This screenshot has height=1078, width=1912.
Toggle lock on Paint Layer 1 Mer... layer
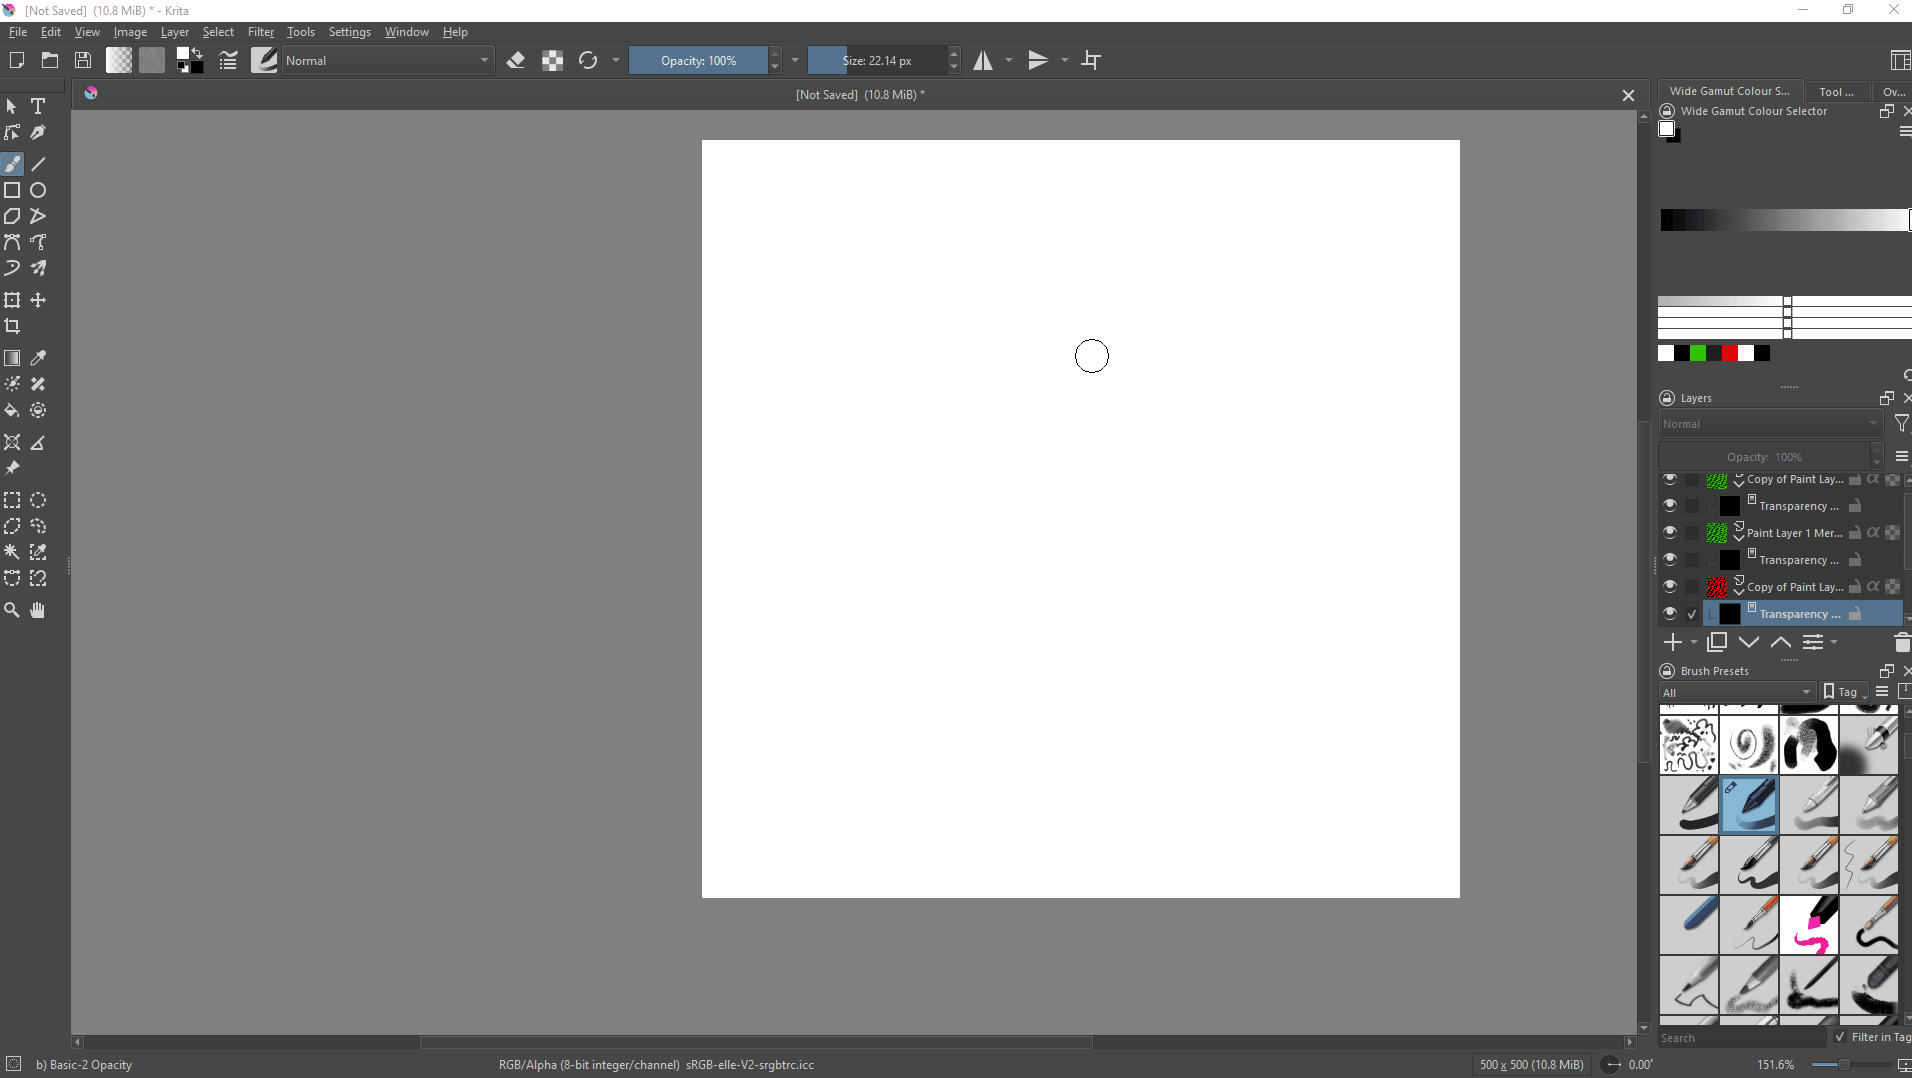[1855, 533]
